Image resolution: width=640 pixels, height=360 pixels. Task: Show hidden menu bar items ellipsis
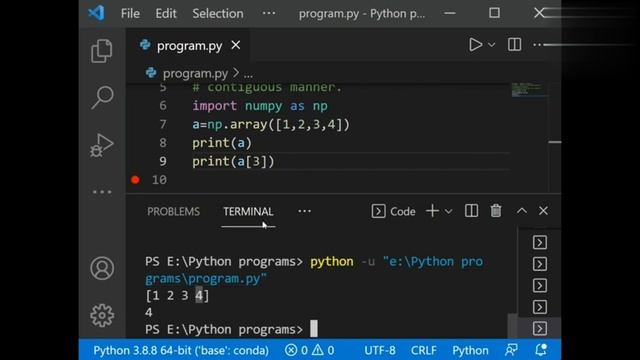pyautogui.click(x=269, y=13)
